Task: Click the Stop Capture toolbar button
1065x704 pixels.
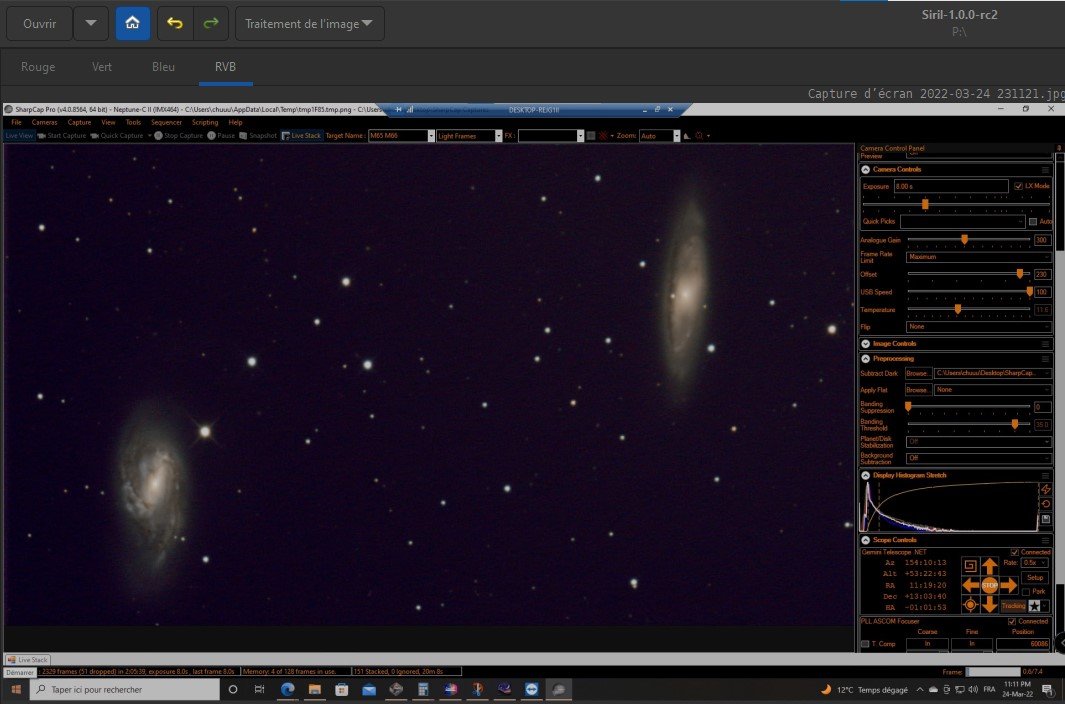Action: pyautogui.click(x=179, y=136)
